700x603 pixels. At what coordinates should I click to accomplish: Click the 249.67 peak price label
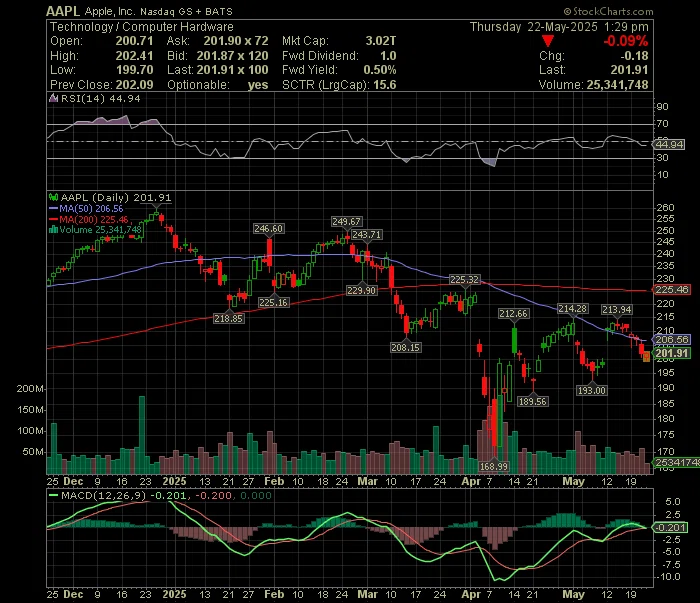point(346,221)
